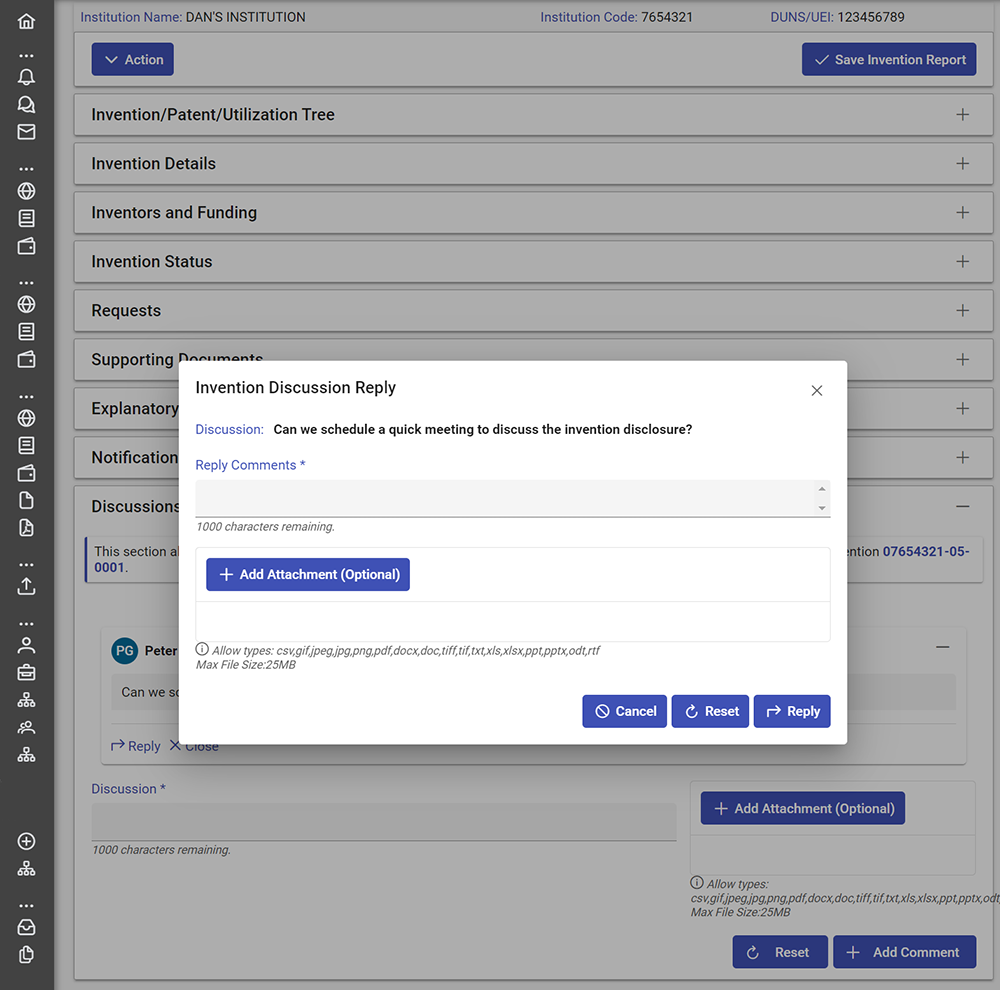The width and height of the screenshot is (1000, 990).
Task: Select the PDF document icon in sidebar
Action: tap(26, 528)
